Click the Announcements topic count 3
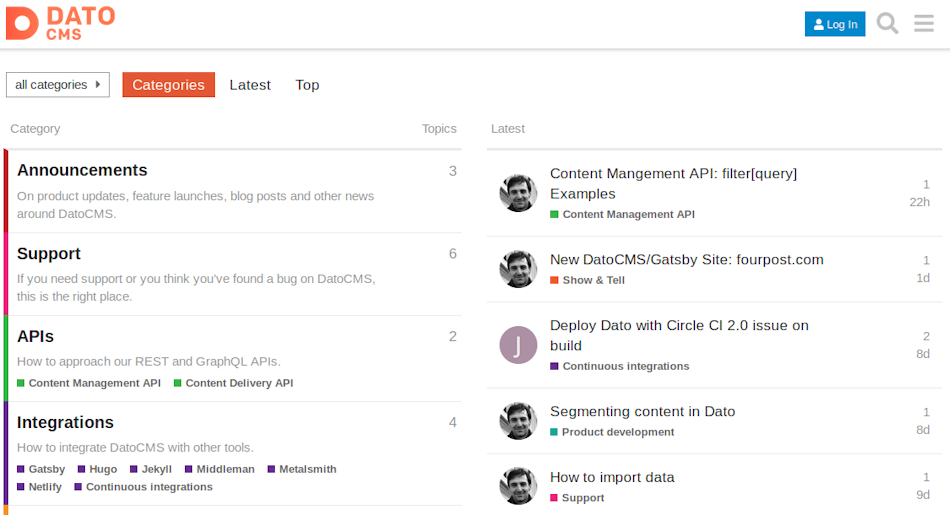 pos(453,171)
